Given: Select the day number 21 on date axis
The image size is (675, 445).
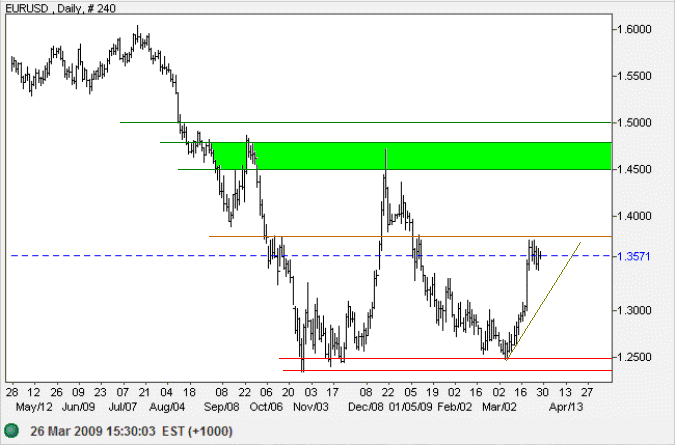Looking at the screenshot, I should [x=145, y=392].
